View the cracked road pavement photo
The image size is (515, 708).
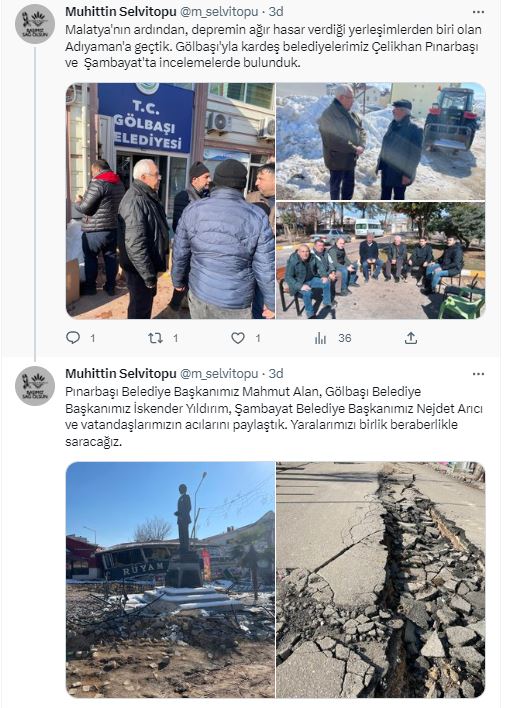click(x=381, y=580)
